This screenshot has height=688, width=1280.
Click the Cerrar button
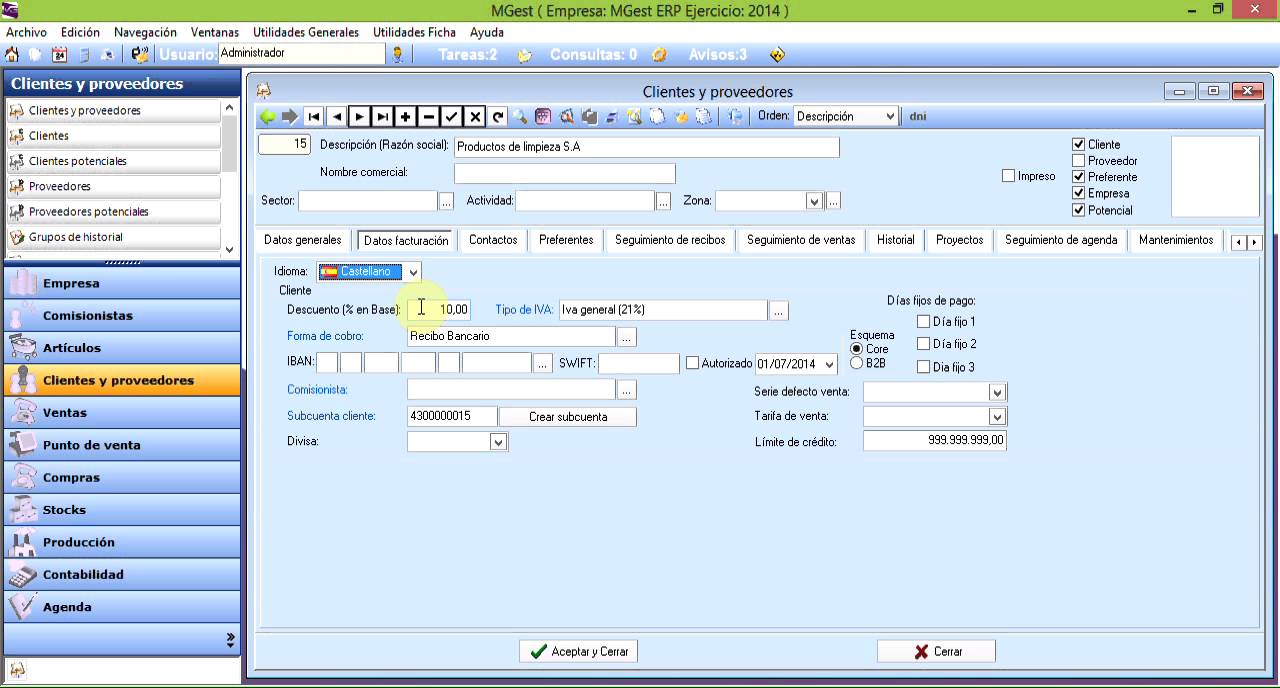936,652
